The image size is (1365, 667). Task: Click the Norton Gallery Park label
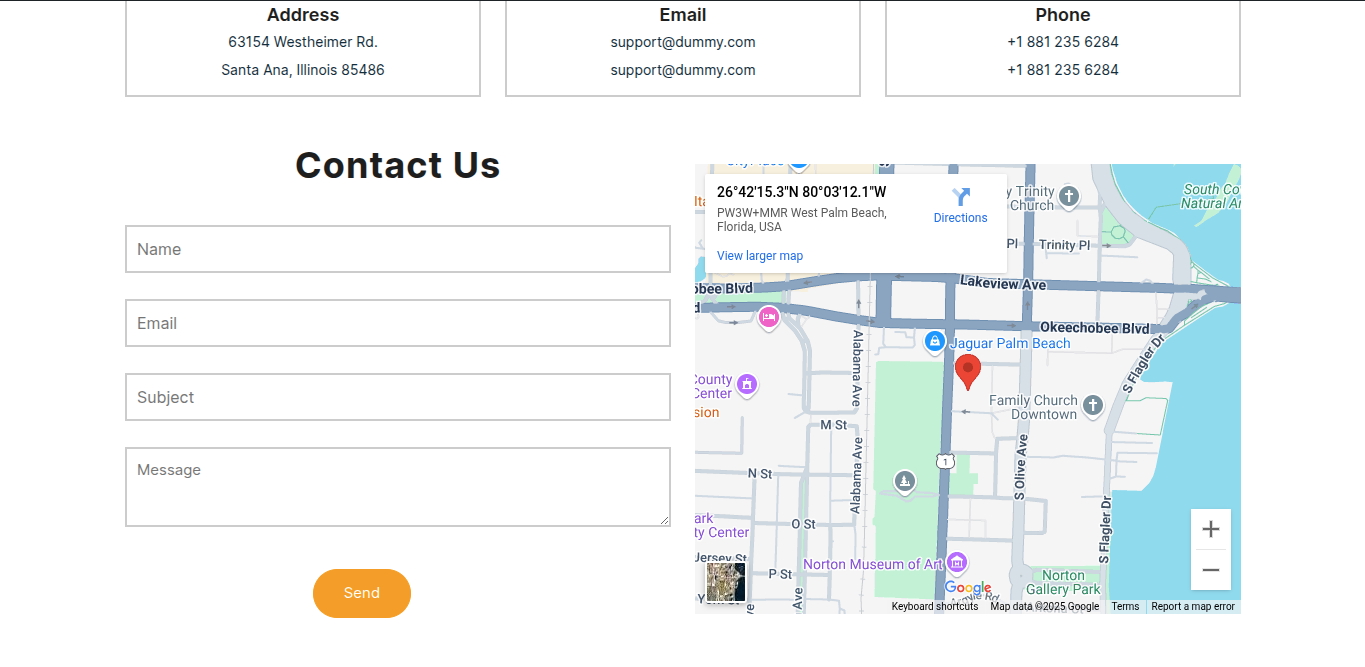(x=1063, y=582)
